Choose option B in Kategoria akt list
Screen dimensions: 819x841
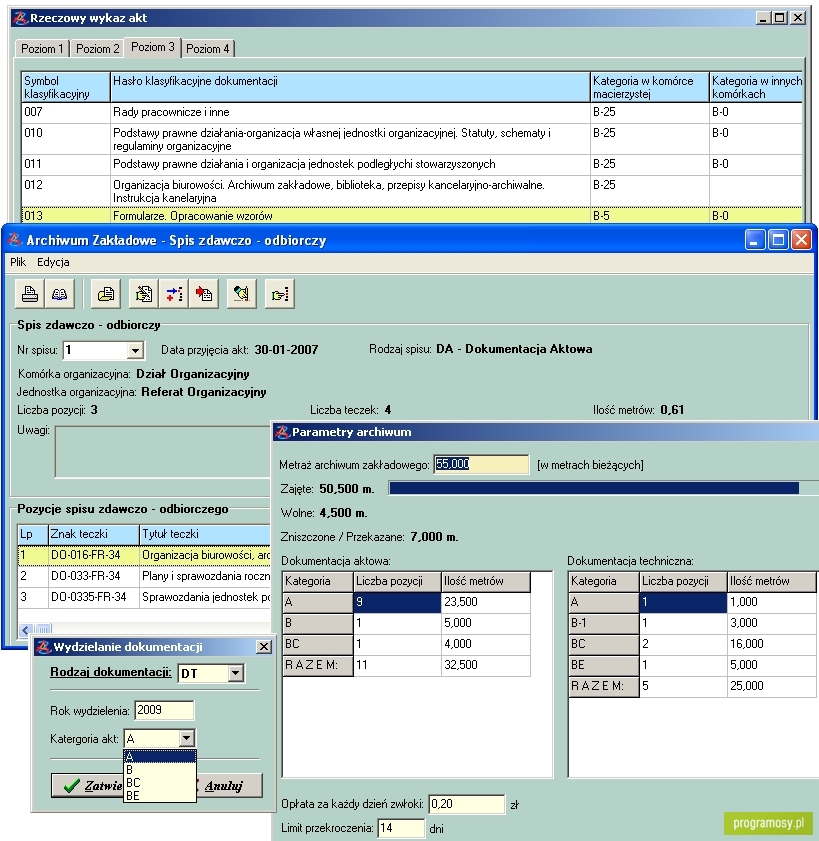(160, 770)
